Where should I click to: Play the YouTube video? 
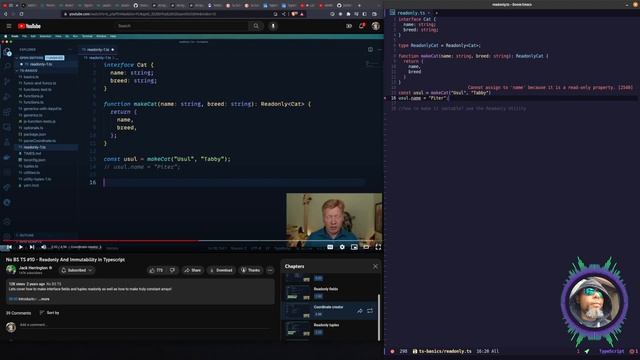(20, 247)
